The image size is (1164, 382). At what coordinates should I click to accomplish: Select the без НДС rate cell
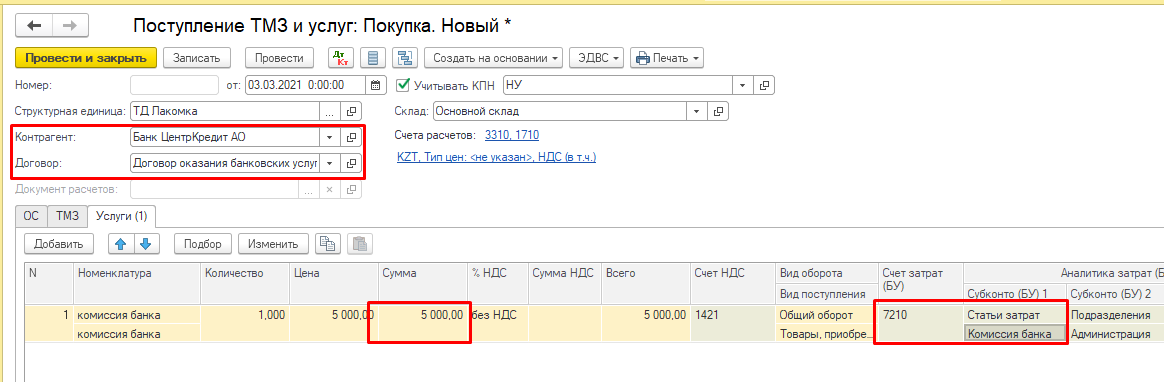pyautogui.click(x=497, y=315)
